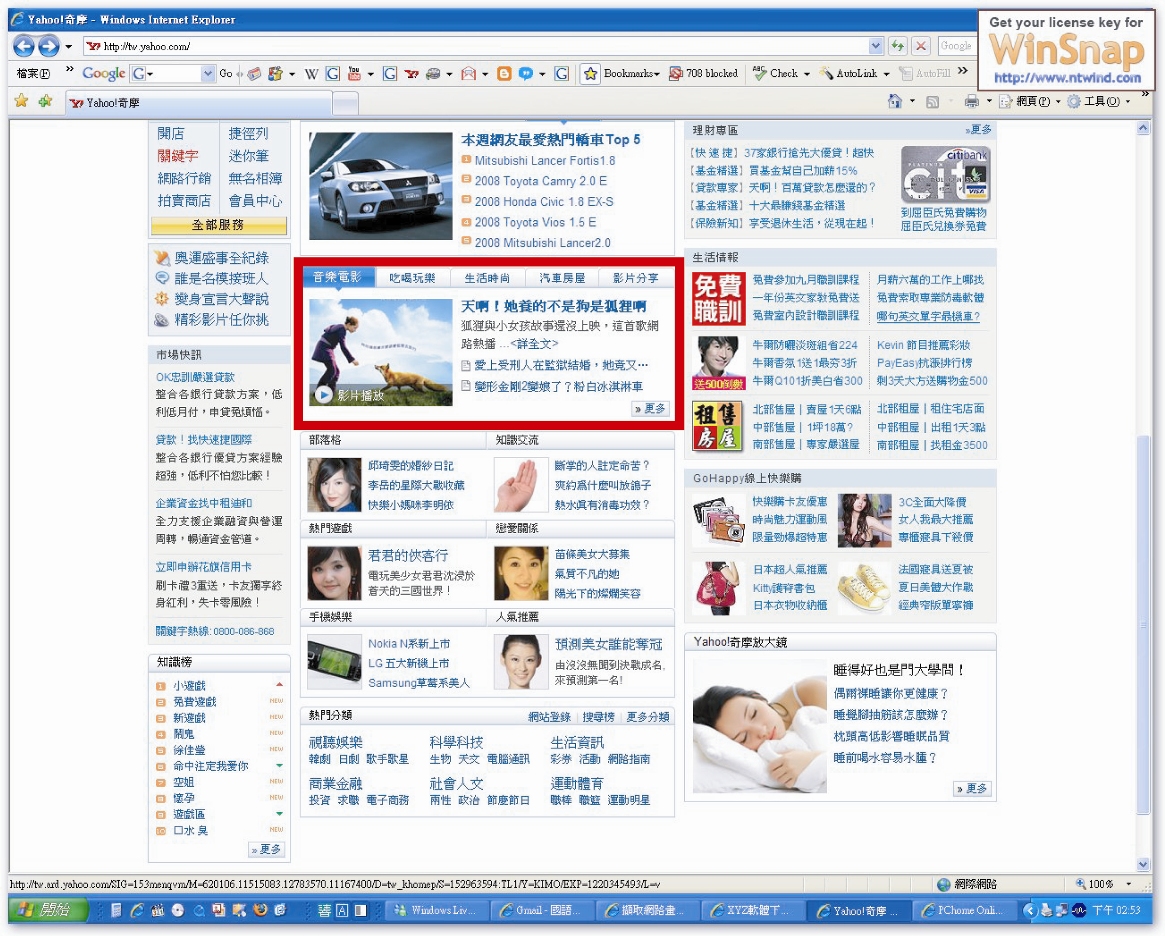Switch to the 吃喝玩樂 tab
The image size is (1165, 936).
tap(412, 278)
